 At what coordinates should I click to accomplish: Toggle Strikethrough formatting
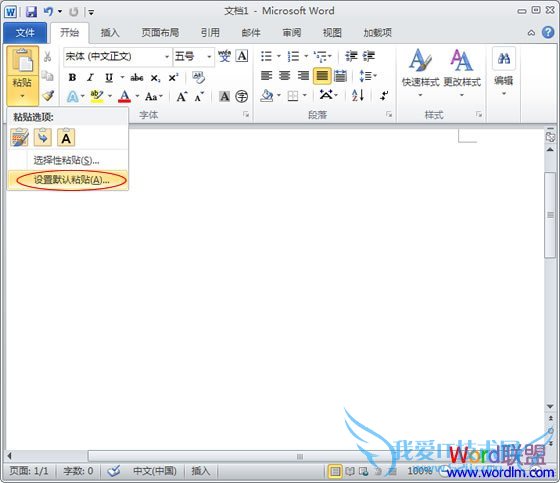point(137,77)
